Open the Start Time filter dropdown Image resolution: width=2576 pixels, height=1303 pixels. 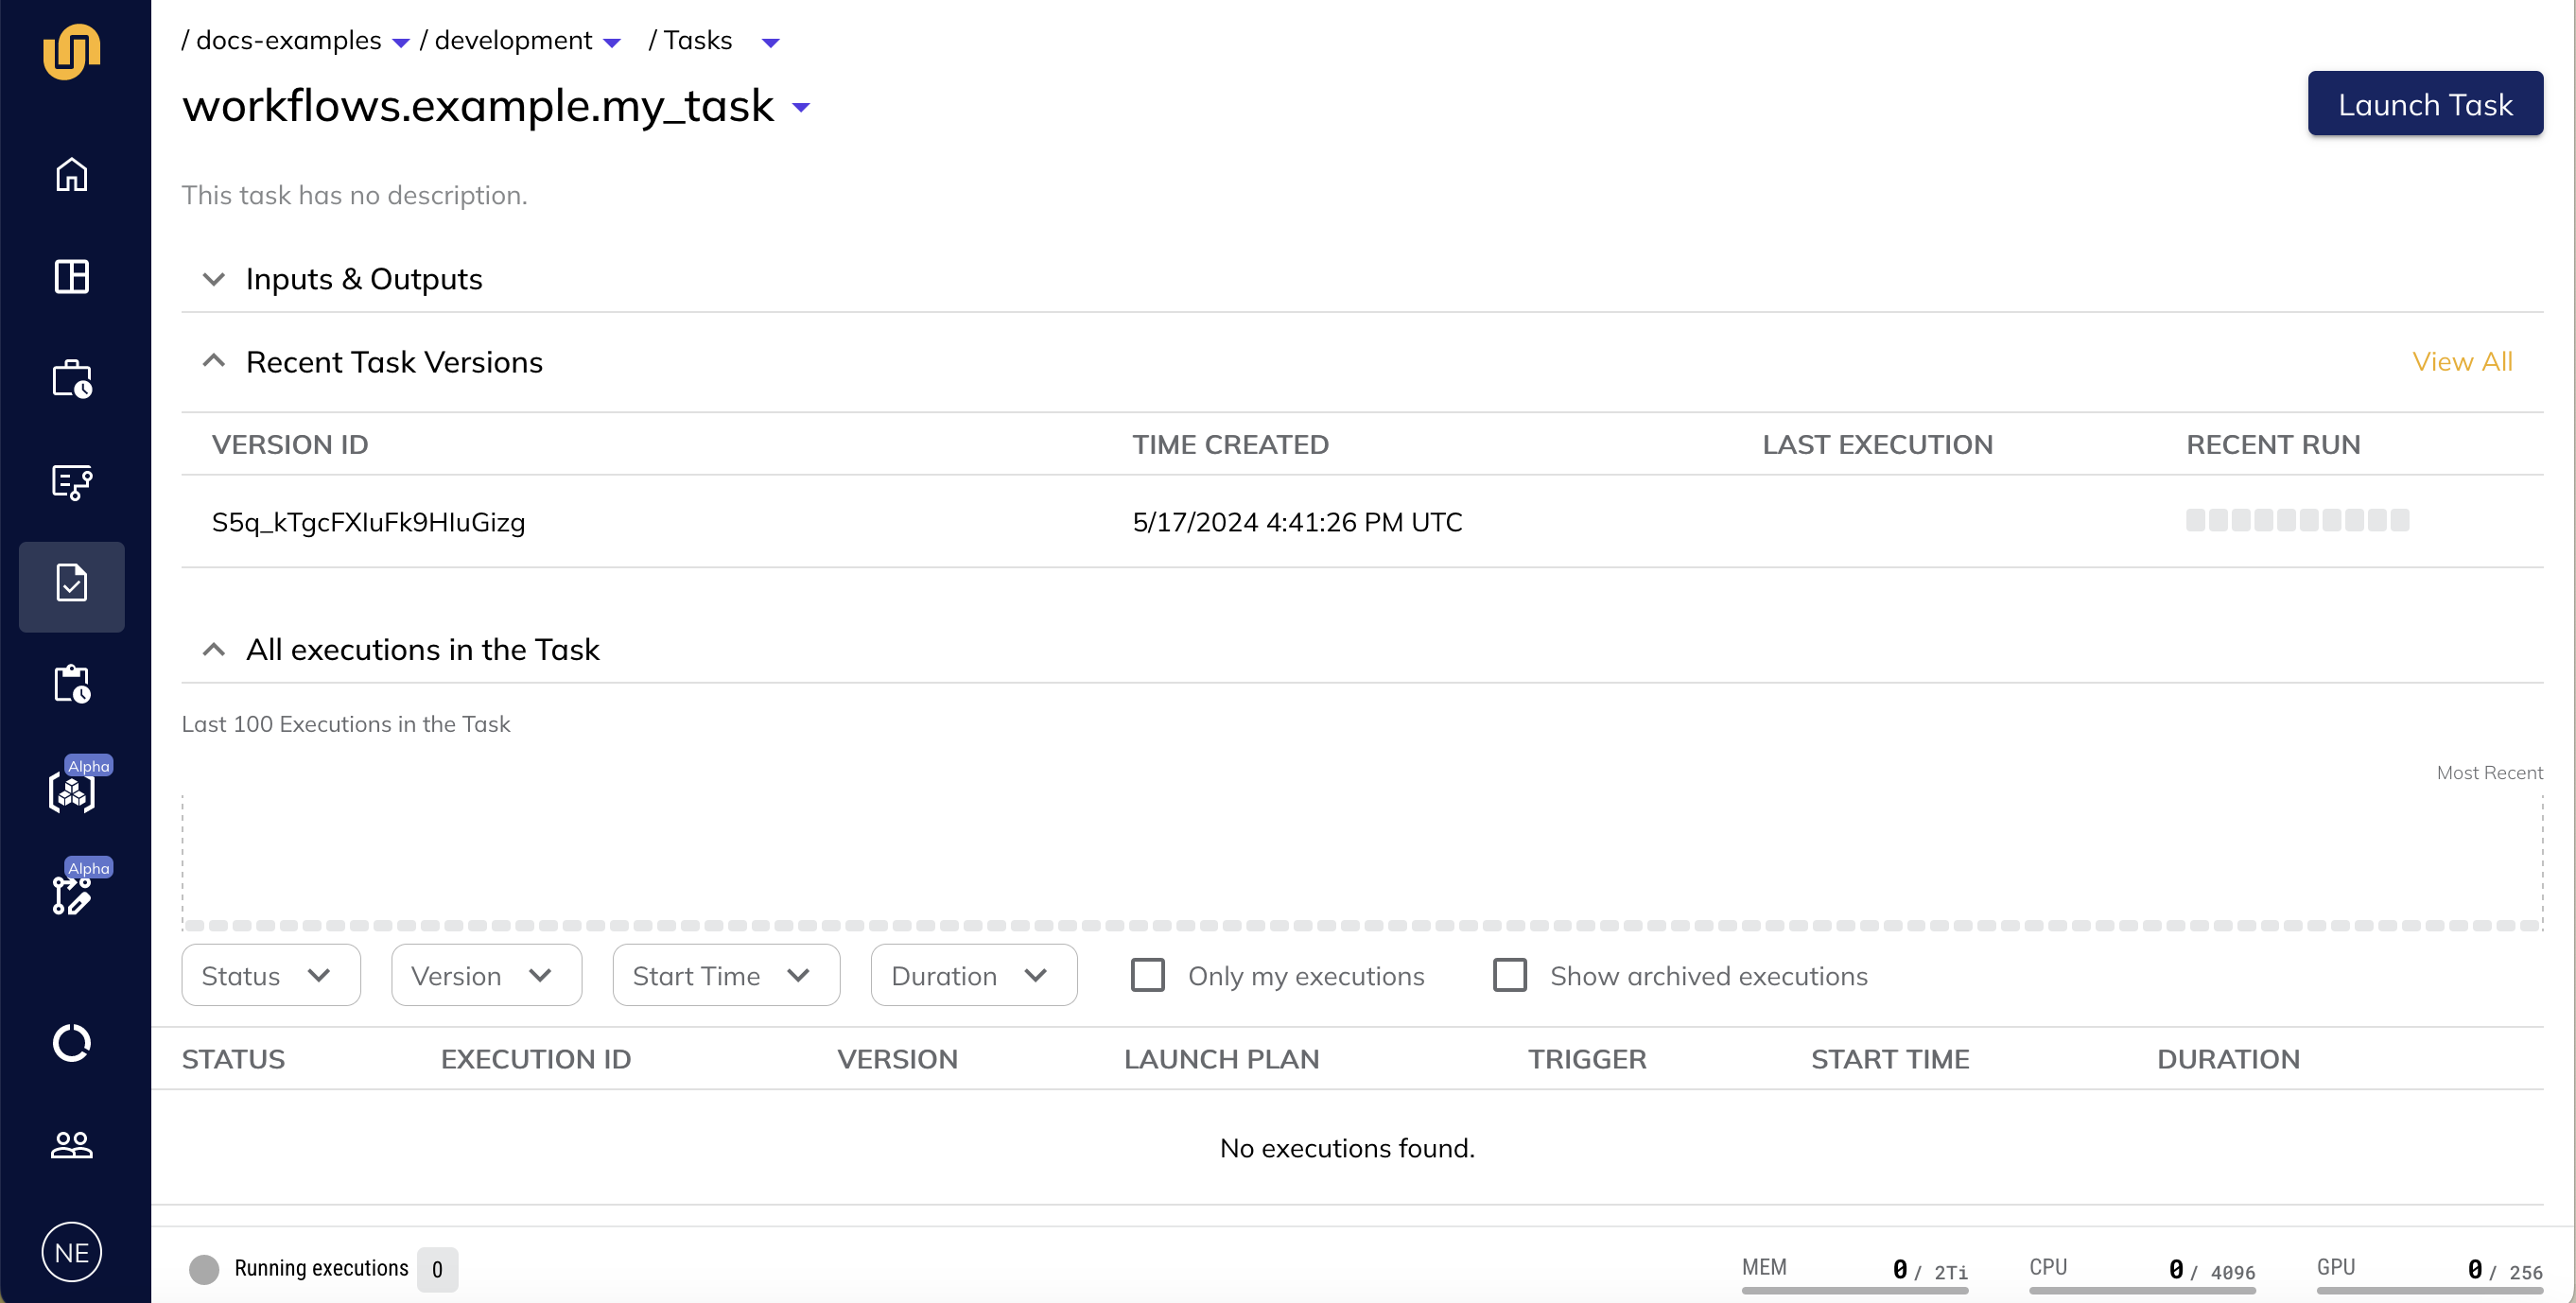tap(722, 976)
